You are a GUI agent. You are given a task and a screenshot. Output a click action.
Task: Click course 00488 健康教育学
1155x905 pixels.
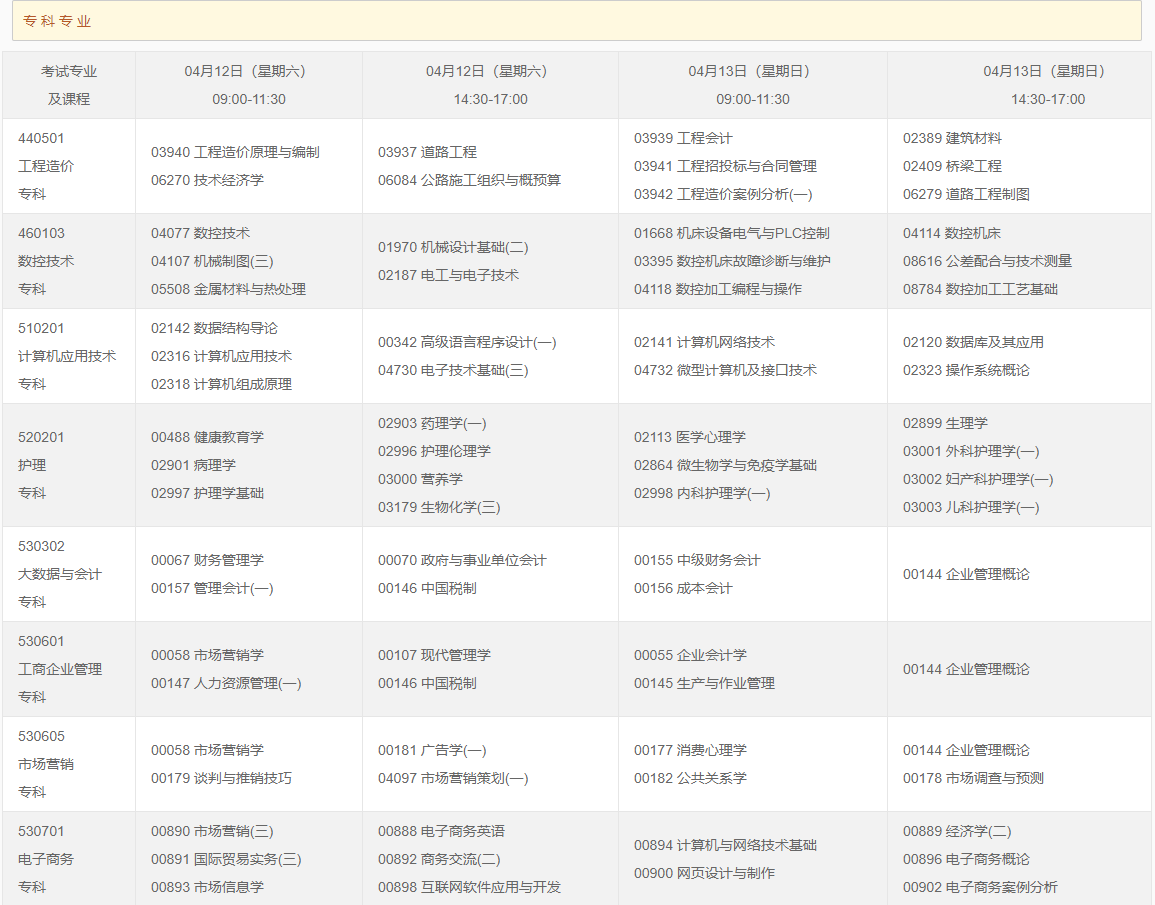point(207,437)
